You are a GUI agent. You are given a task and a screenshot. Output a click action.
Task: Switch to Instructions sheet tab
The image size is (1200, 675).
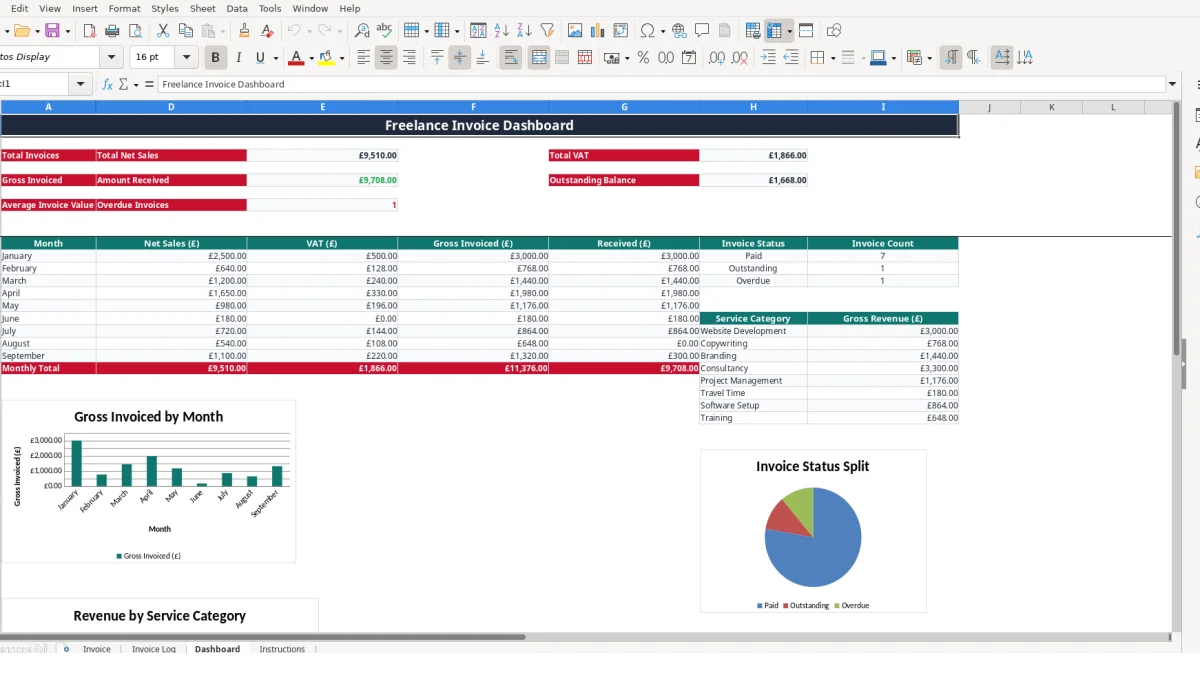coord(282,649)
